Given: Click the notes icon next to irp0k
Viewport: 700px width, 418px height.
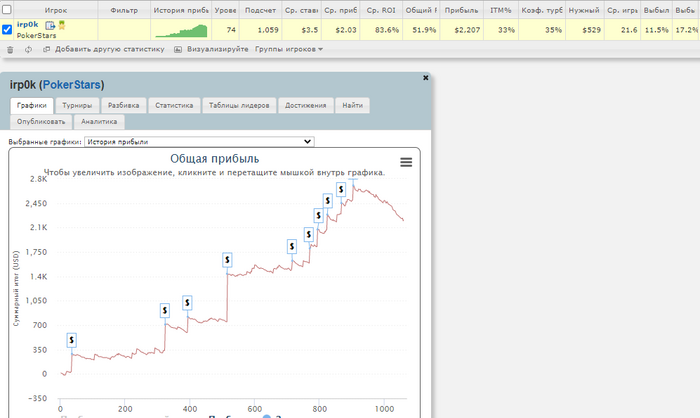Looking at the screenshot, I should (50, 25).
